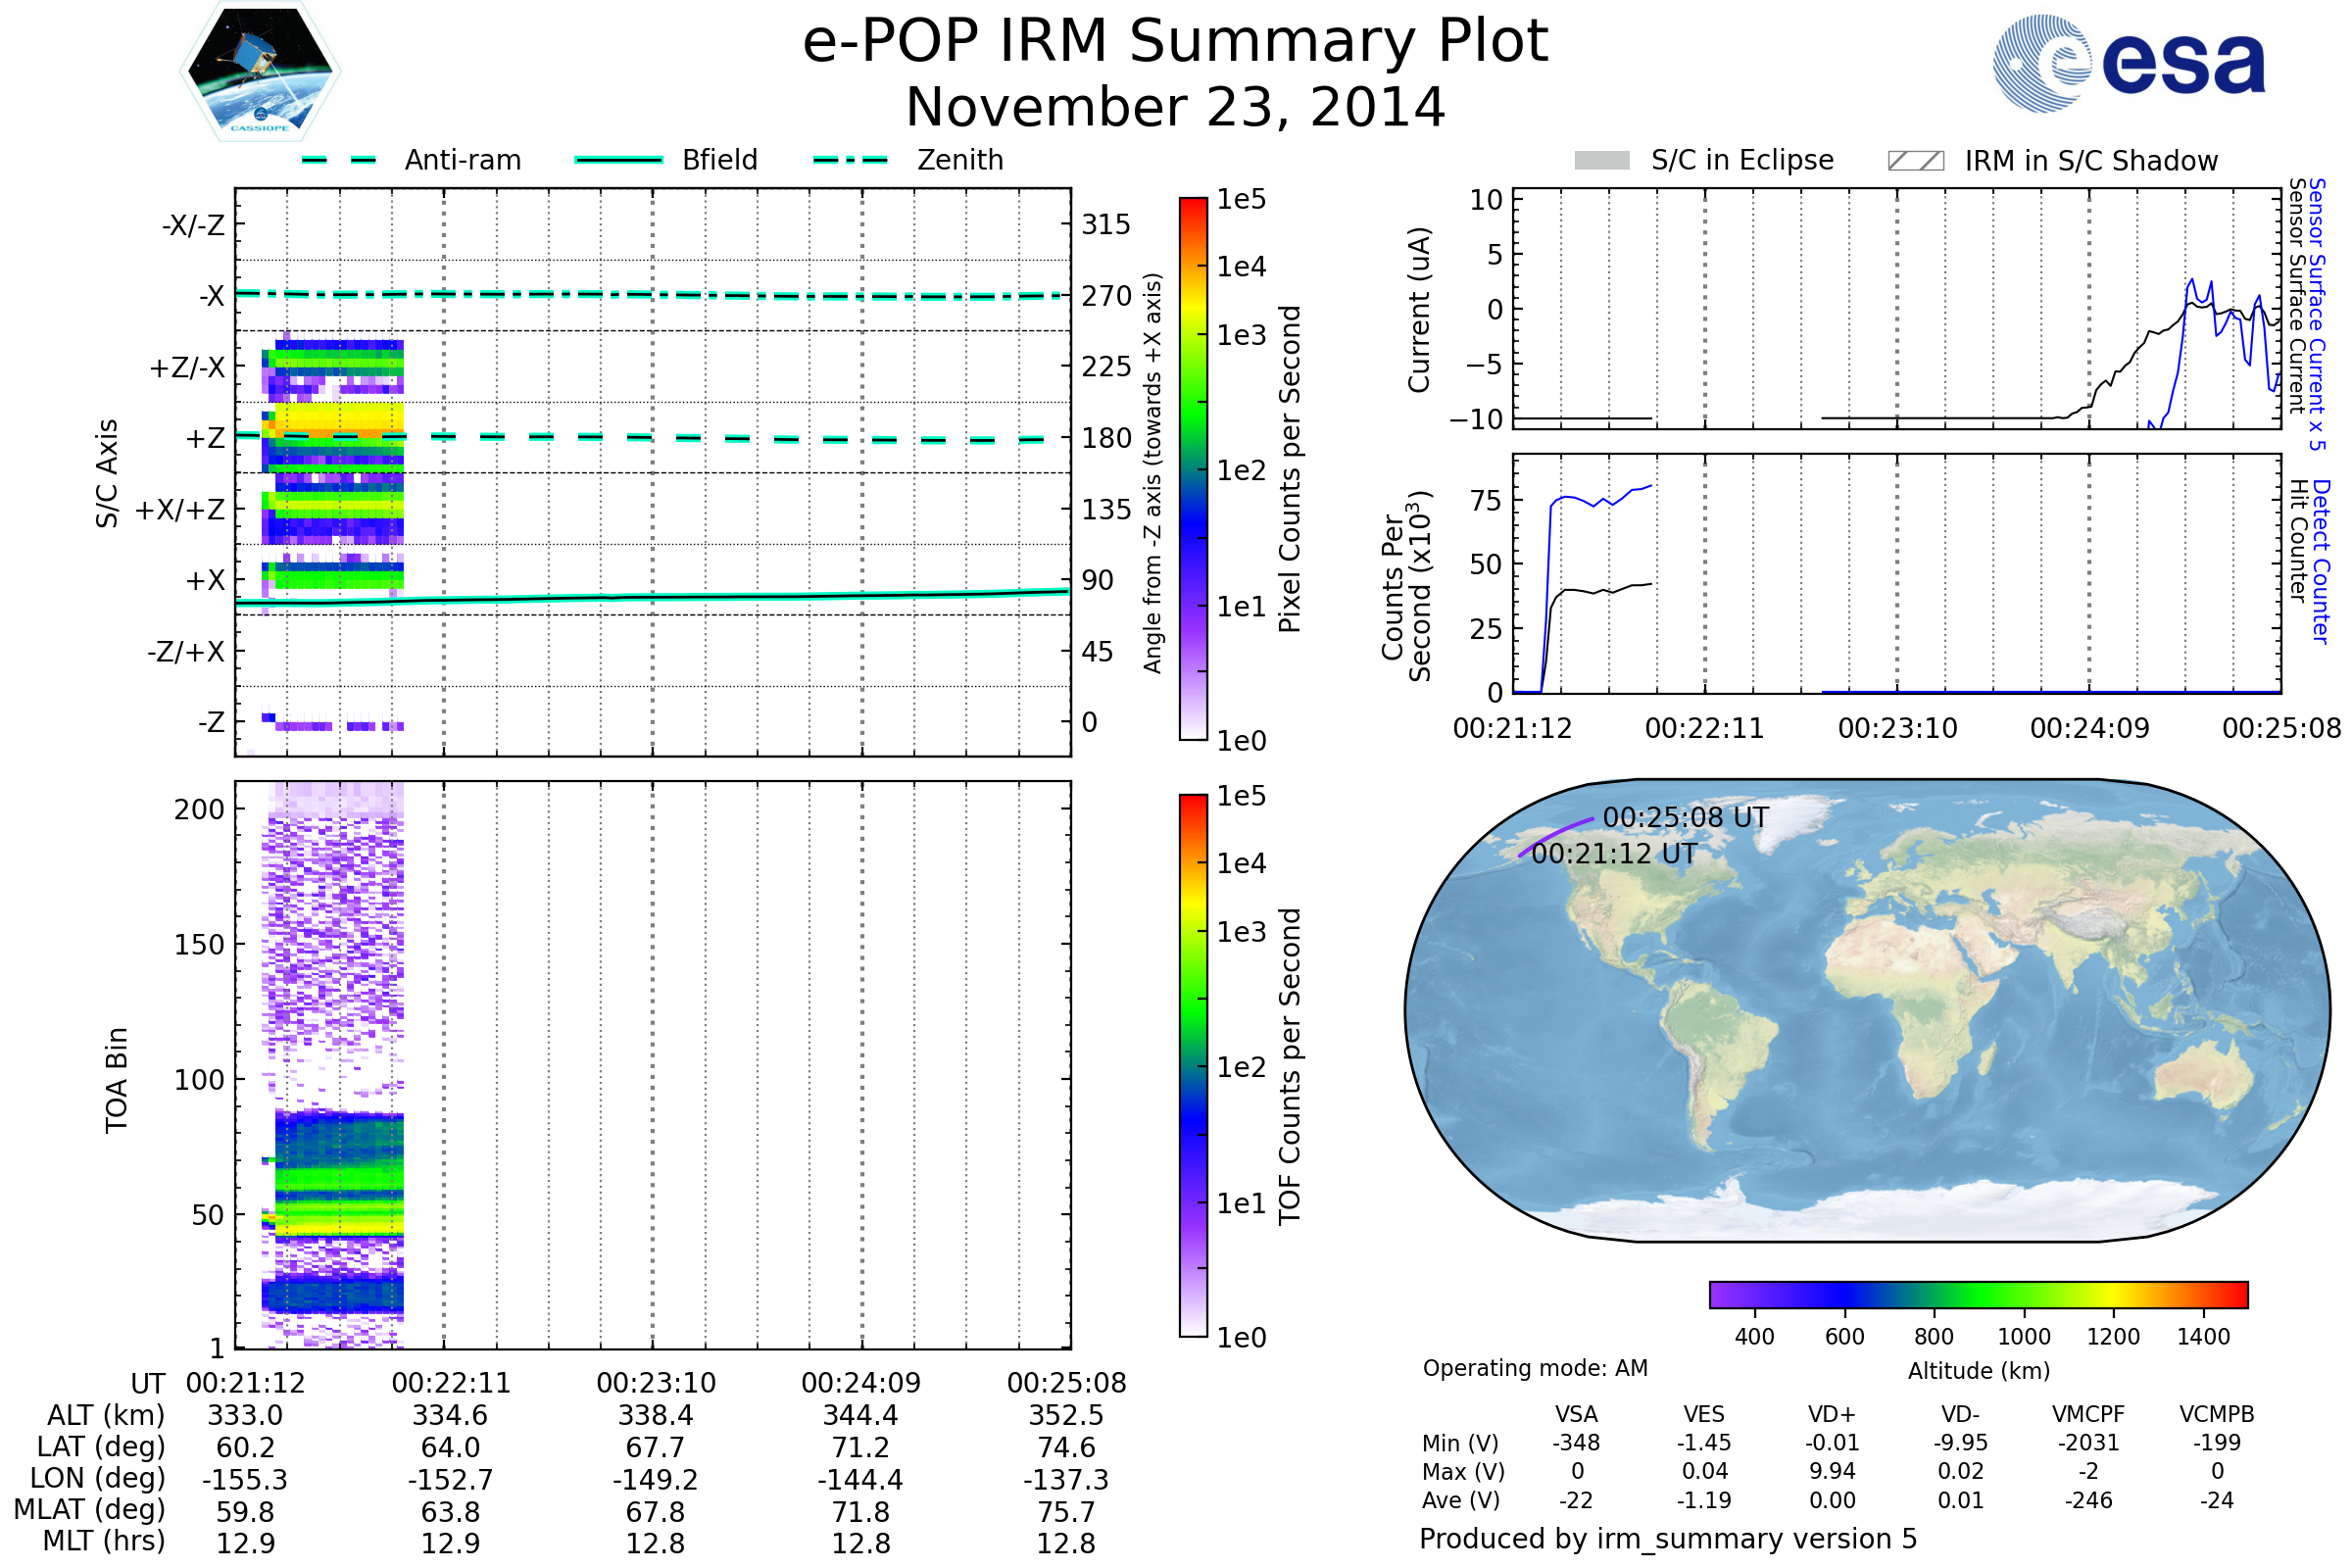Click the 00:25:08 UT map label
The width and height of the screenshot is (2352, 1568).
tap(1685, 818)
